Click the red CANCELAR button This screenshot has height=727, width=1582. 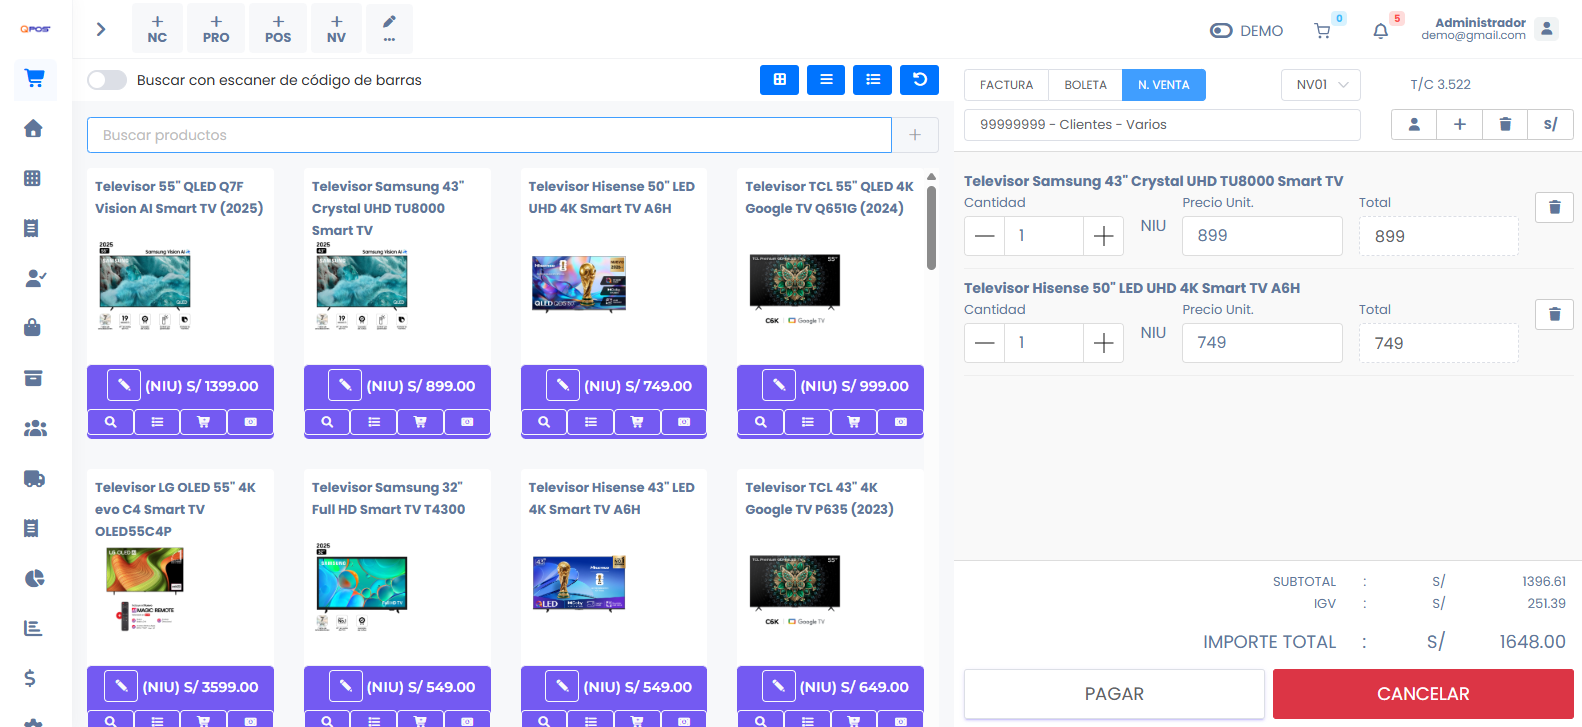[x=1423, y=694]
